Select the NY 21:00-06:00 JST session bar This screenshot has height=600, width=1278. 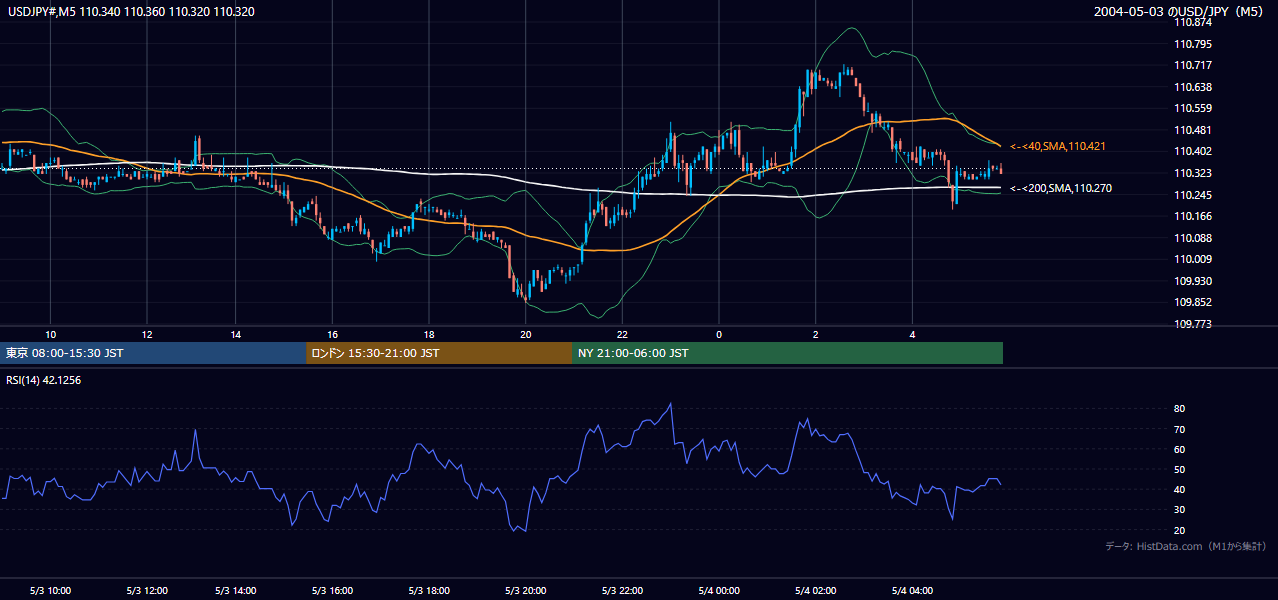(787, 353)
